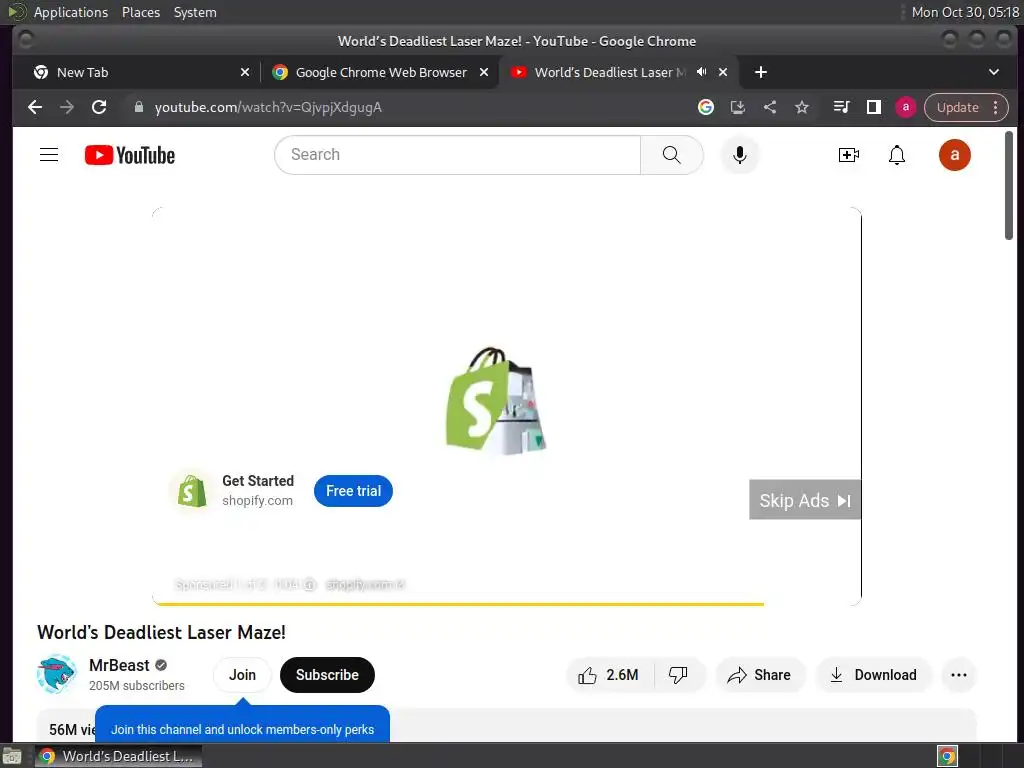Open a new tab with plus button

tap(760, 72)
